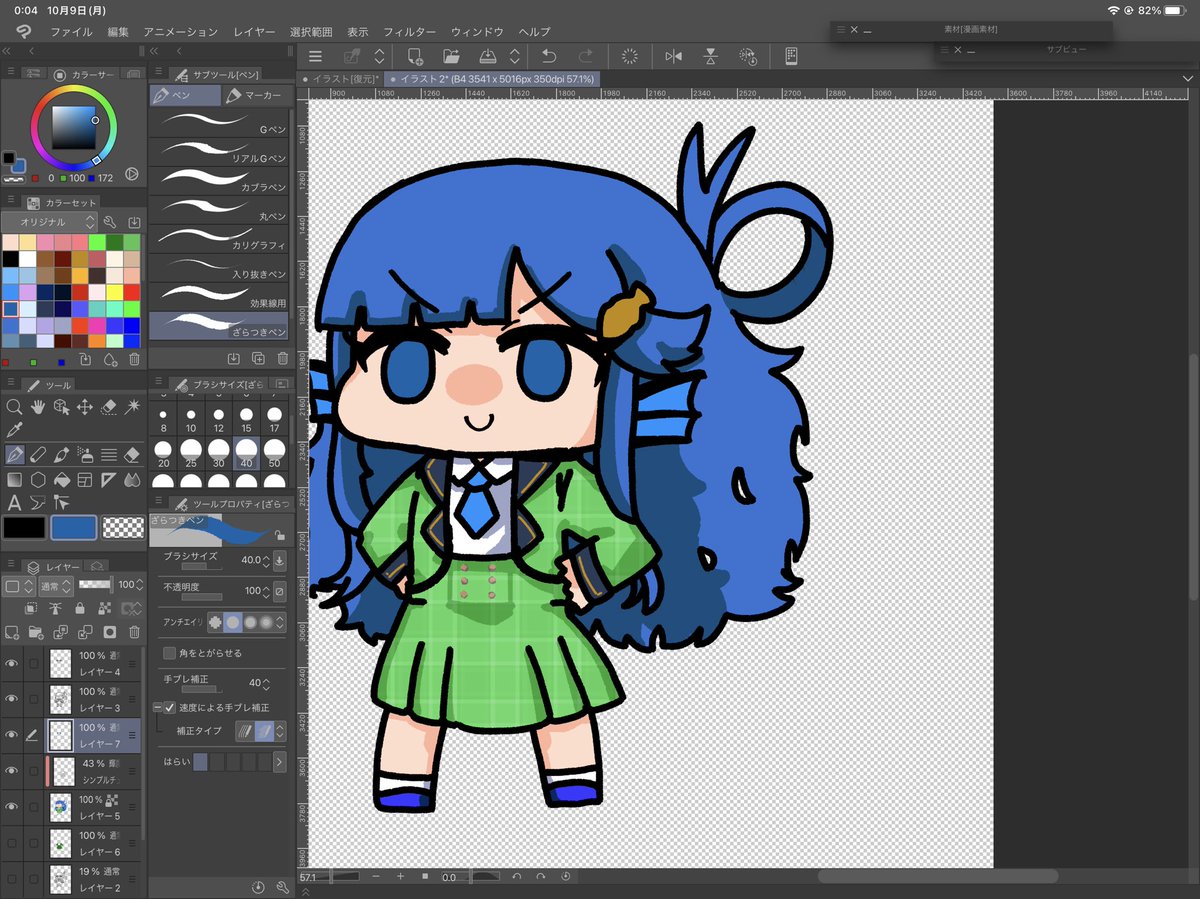Click the New canvas icon

coord(415,57)
